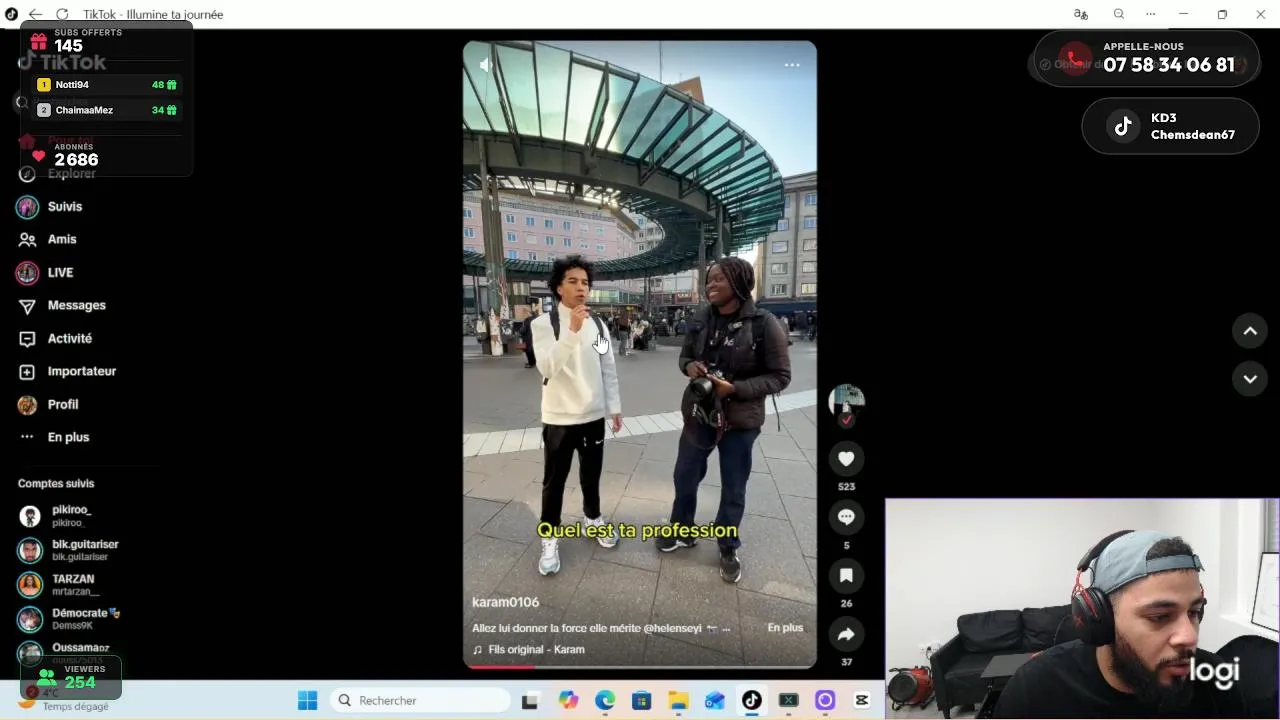
Task: Click gifter Notti94 in subs overlay
Action: pos(107,85)
